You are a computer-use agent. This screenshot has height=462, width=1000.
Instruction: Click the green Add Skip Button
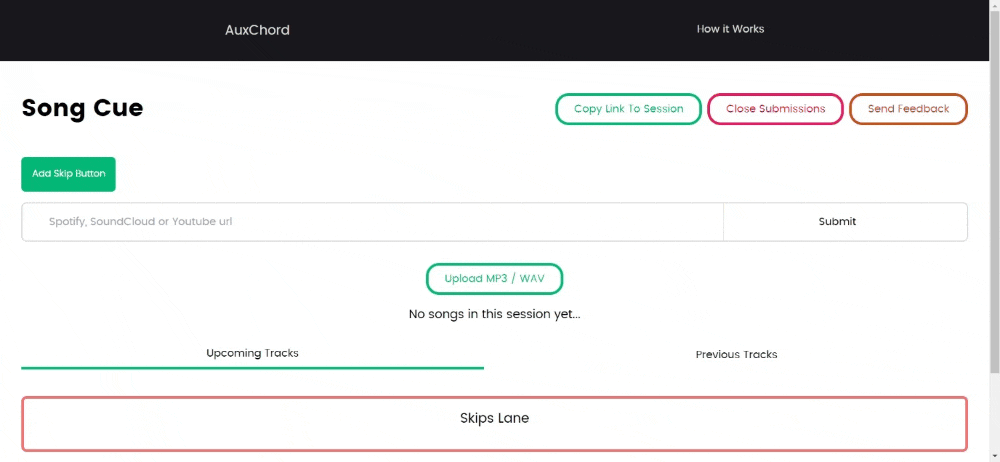click(68, 174)
